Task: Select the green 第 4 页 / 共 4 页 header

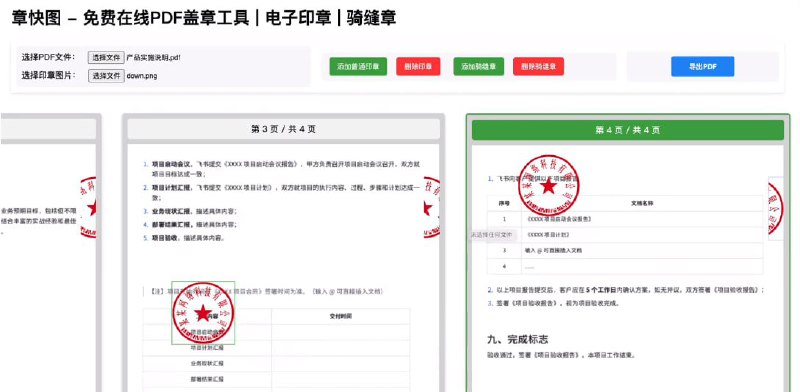Action: (628, 130)
